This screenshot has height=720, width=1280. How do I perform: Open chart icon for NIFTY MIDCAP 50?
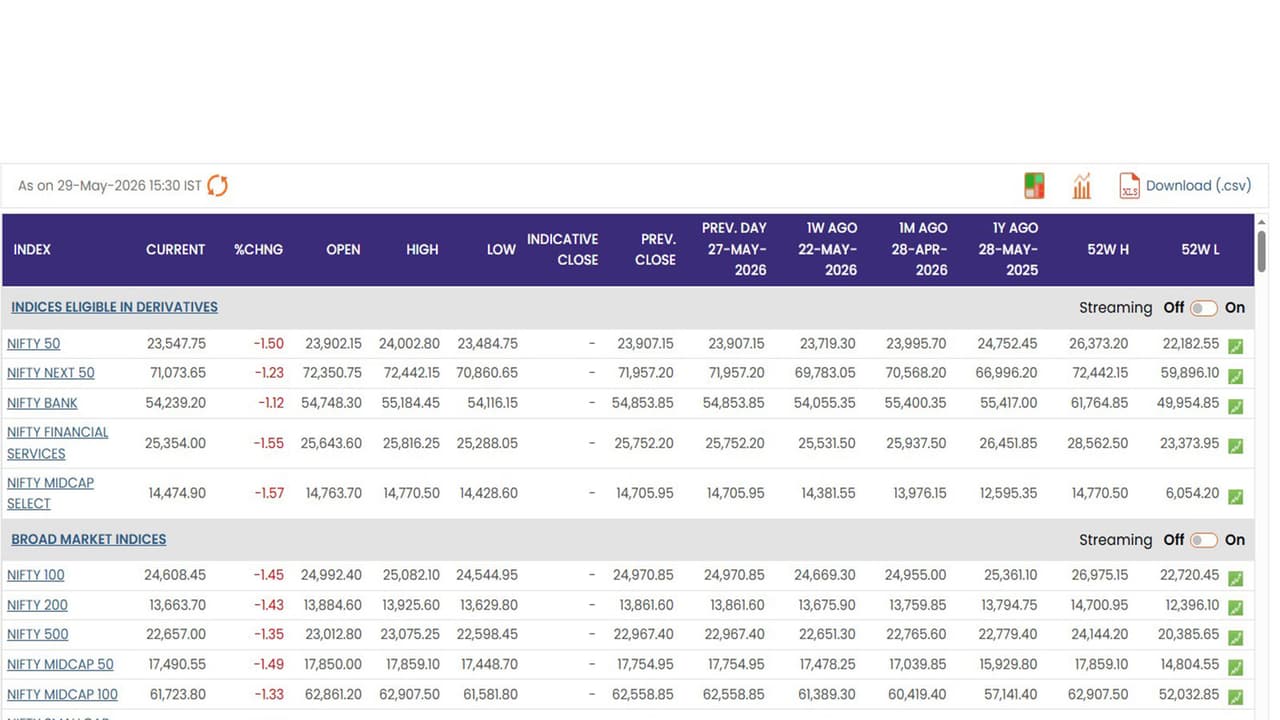point(1236,667)
